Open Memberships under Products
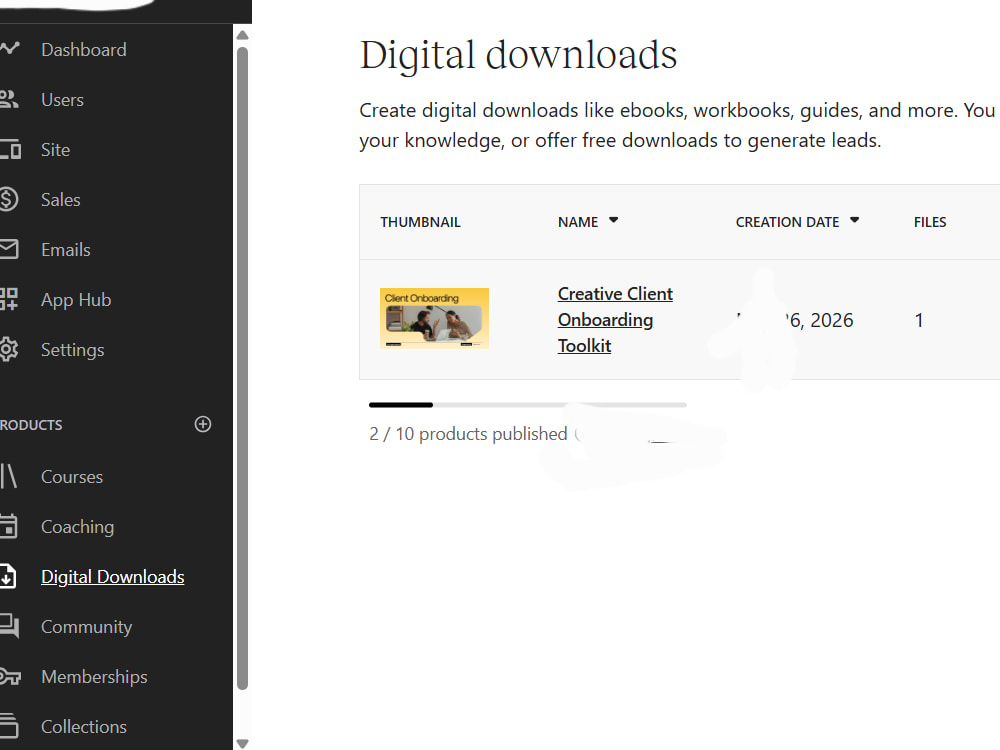 94,677
